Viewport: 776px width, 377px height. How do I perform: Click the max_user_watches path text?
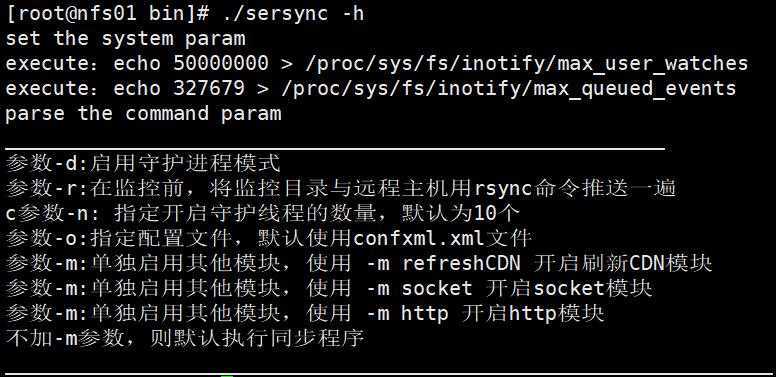click(653, 64)
